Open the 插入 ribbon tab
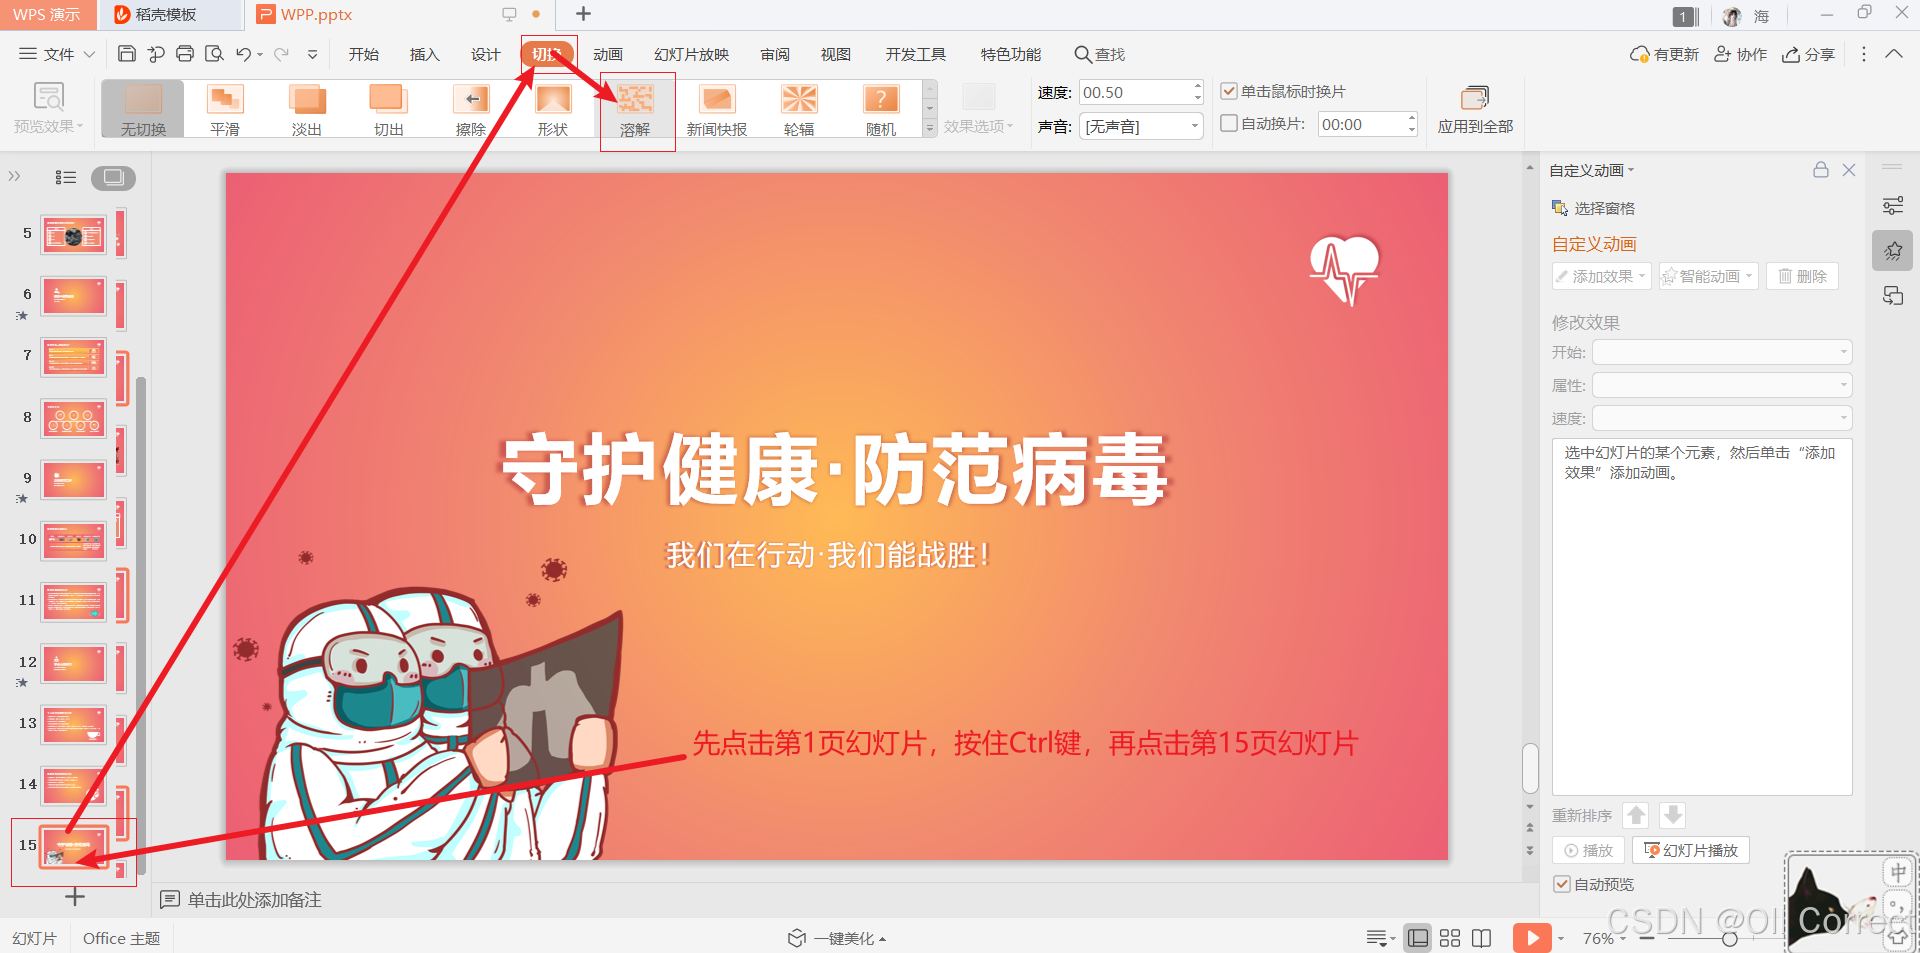This screenshot has height=953, width=1920. (x=425, y=54)
